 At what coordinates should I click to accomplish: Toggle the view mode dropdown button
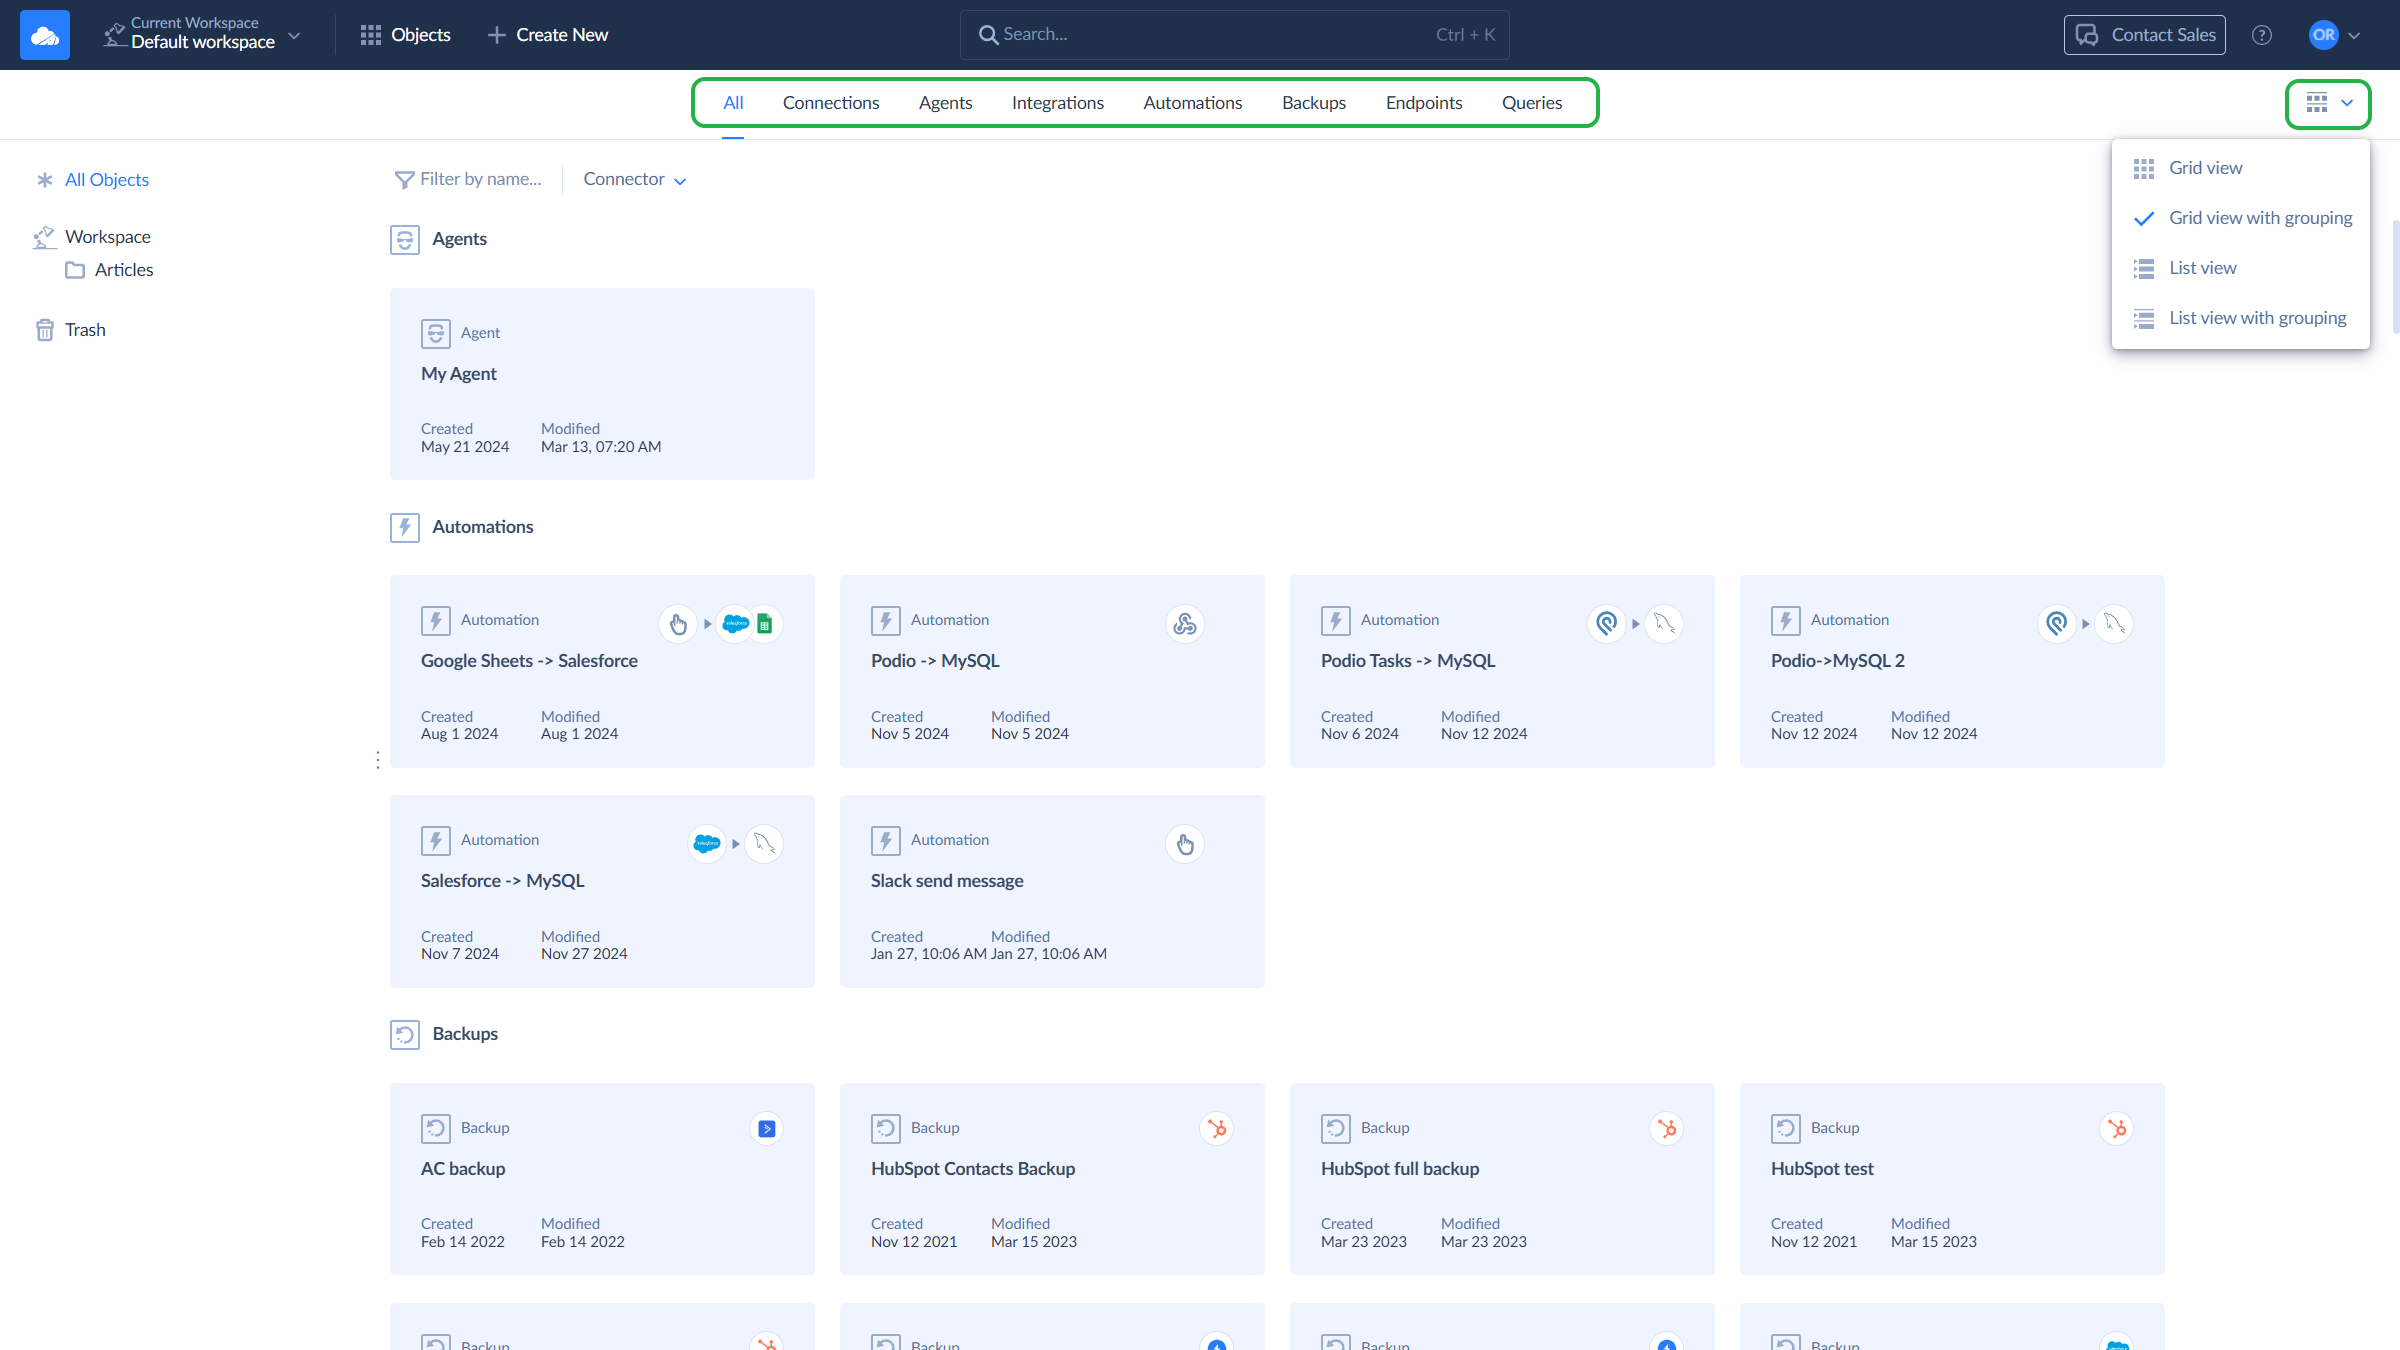(x=2328, y=103)
